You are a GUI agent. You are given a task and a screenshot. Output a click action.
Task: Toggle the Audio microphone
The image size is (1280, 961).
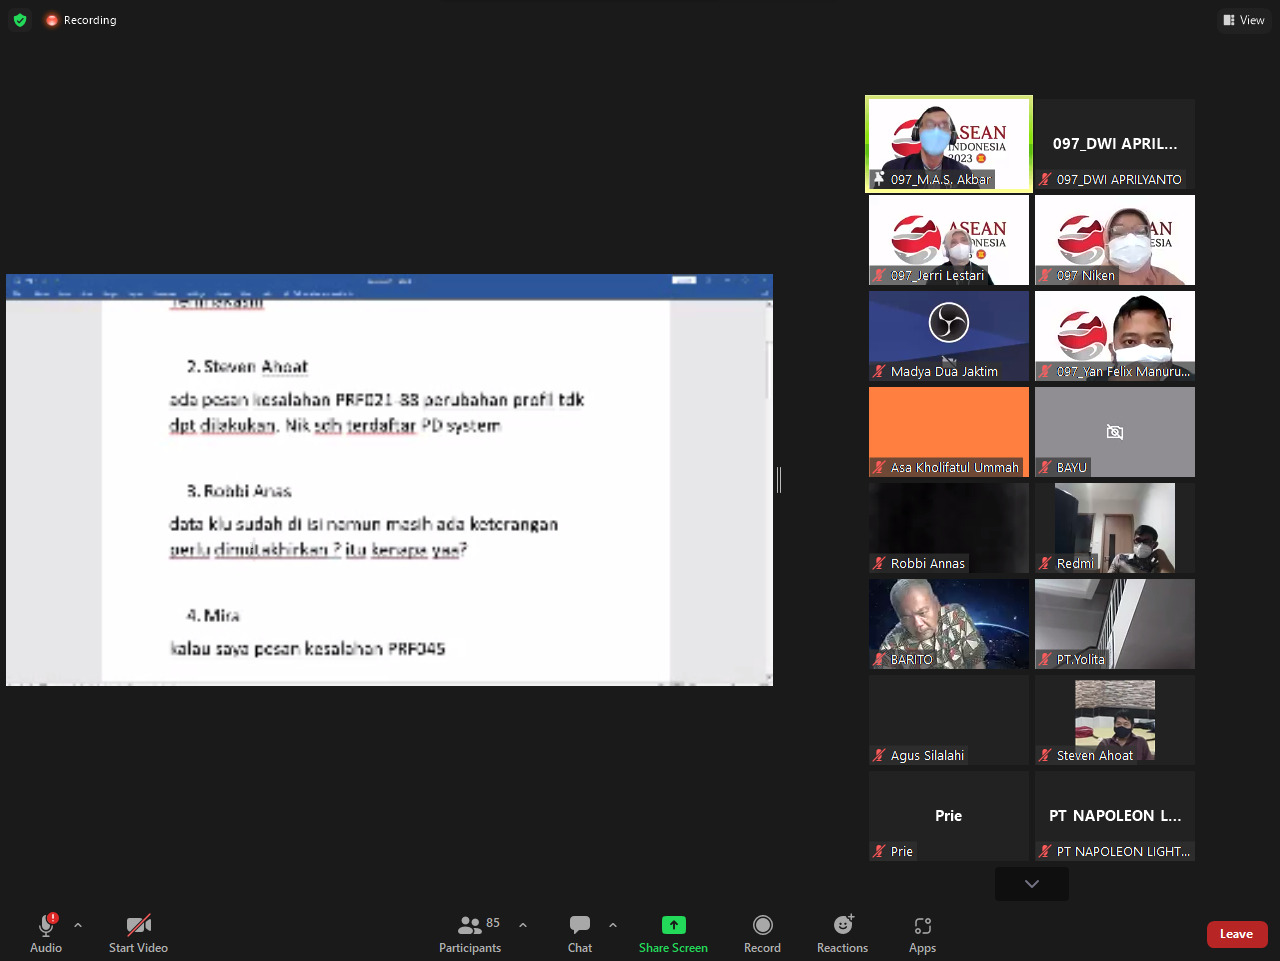[46, 933]
